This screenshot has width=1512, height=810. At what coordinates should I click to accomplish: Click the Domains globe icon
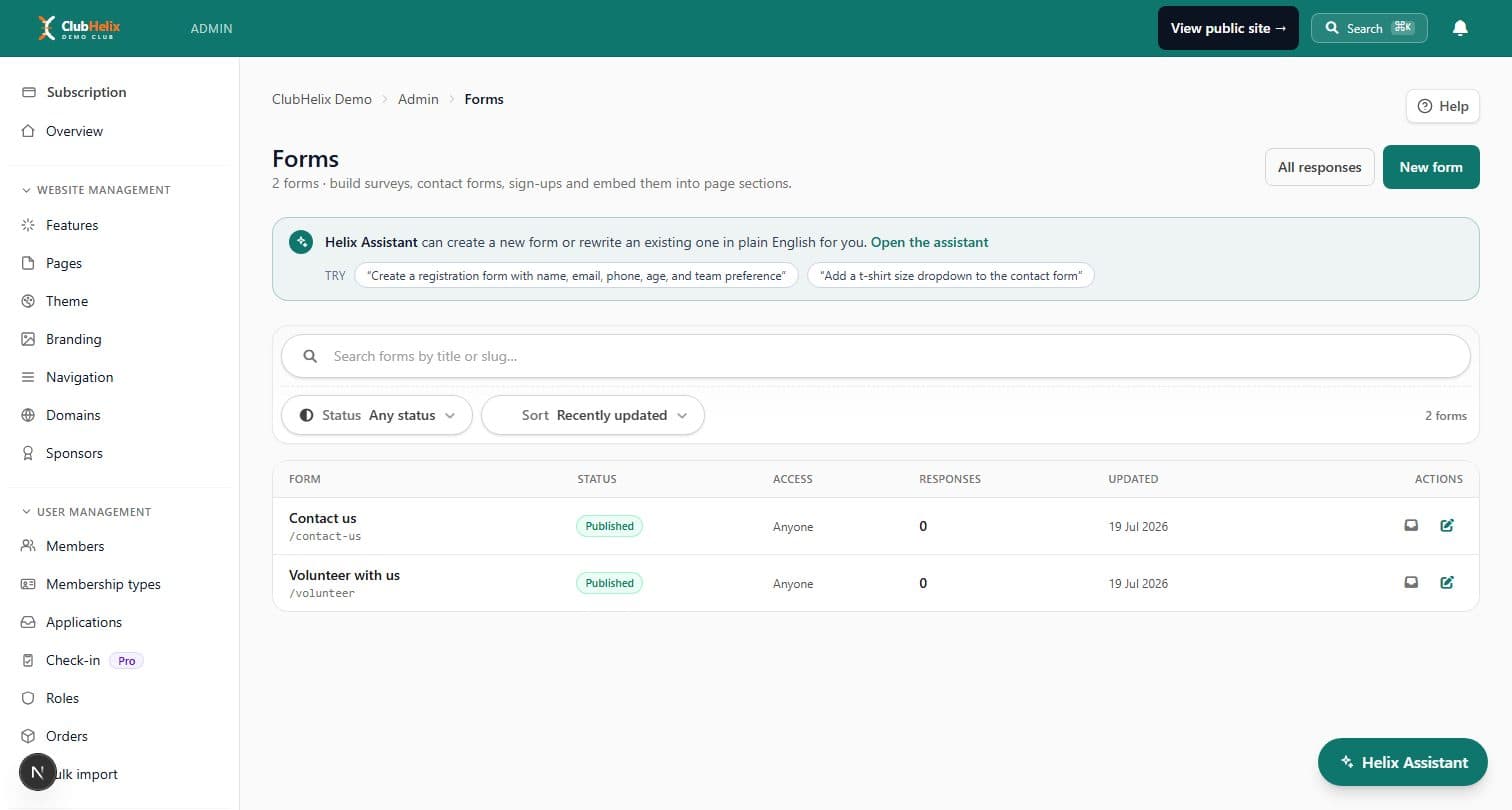(x=28, y=415)
